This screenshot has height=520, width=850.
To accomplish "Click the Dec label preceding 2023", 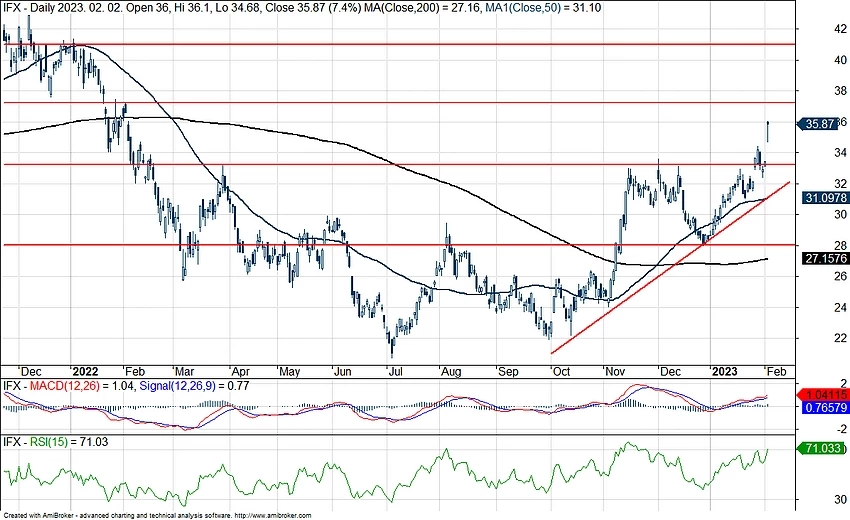I will (x=670, y=371).
